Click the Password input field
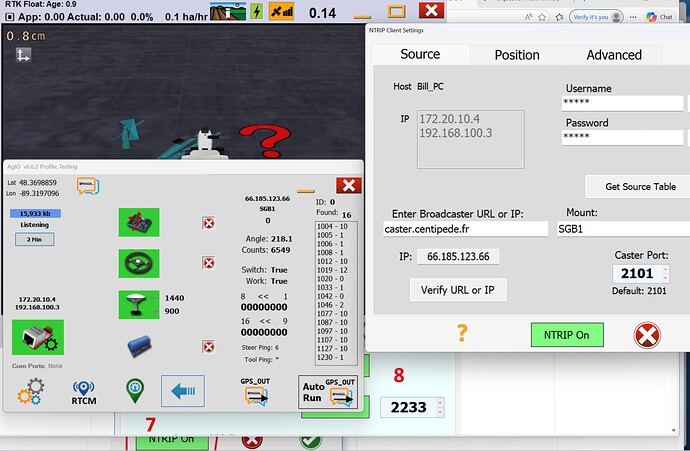Screen dimensions: 690x451 pos(622,138)
